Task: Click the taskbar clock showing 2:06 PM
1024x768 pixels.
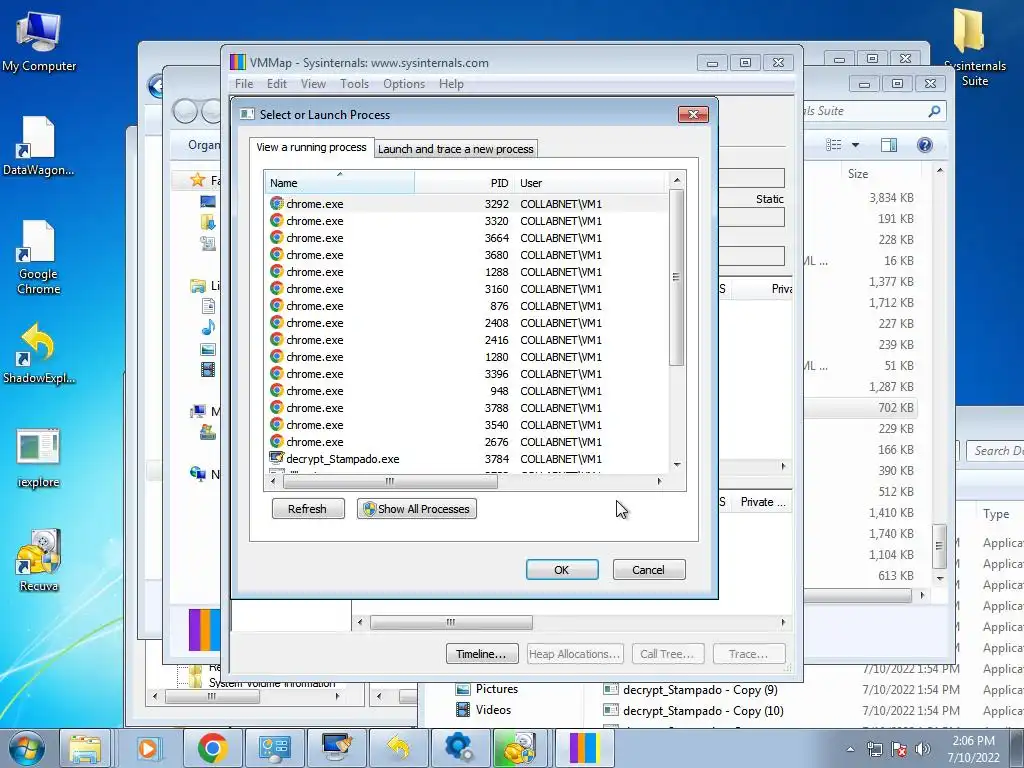Action: tap(973, 749)
